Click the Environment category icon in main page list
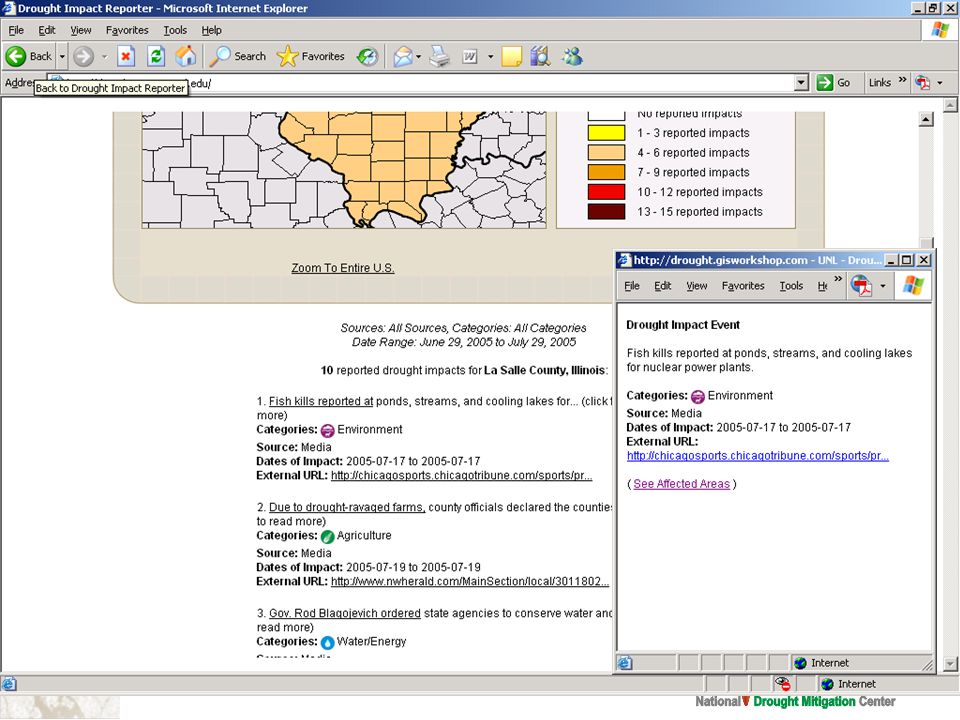Viewport: 960px width, 720px height. 328,430
